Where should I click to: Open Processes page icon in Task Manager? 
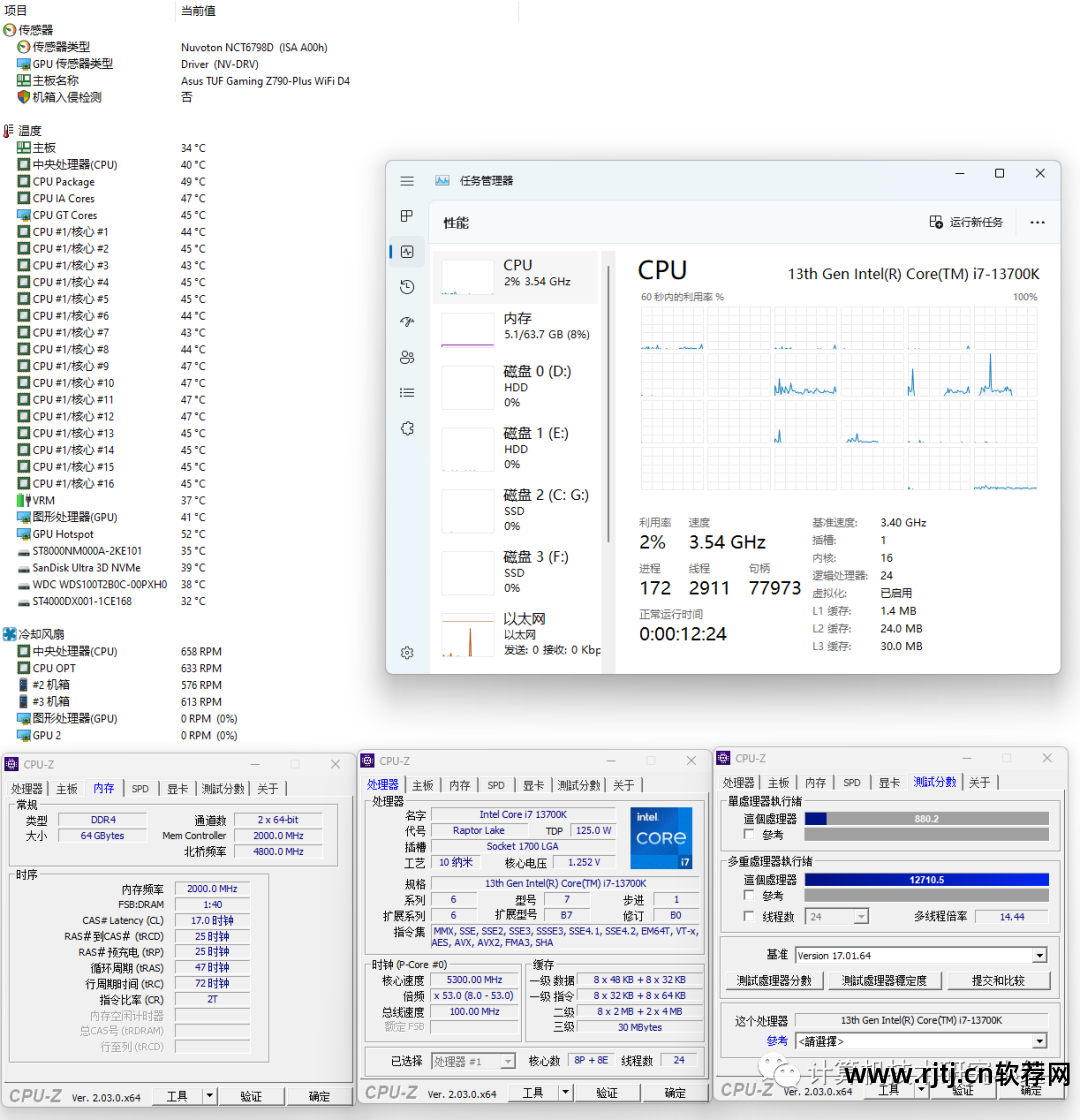pos(406,216)
